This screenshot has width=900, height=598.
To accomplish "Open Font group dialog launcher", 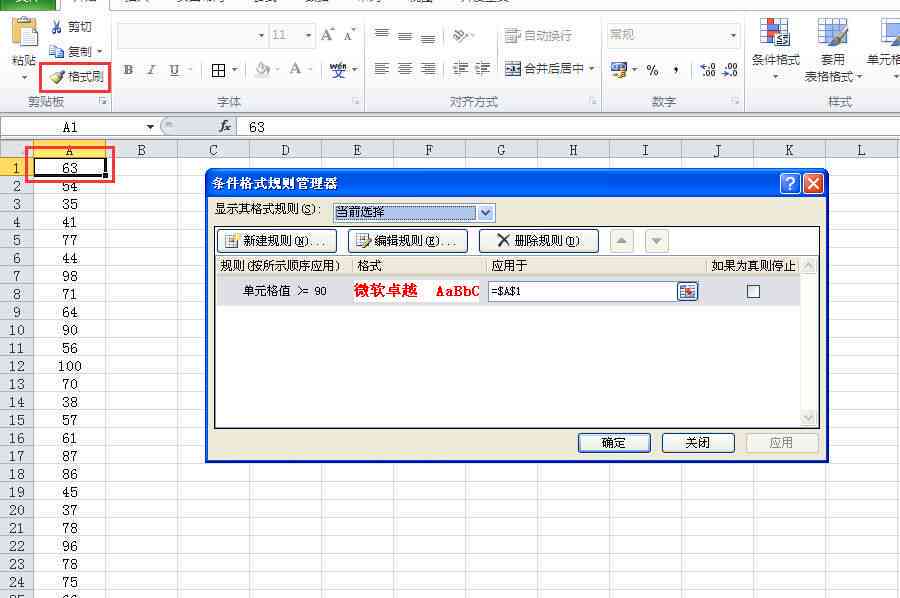I will click(x=356, y=102).
